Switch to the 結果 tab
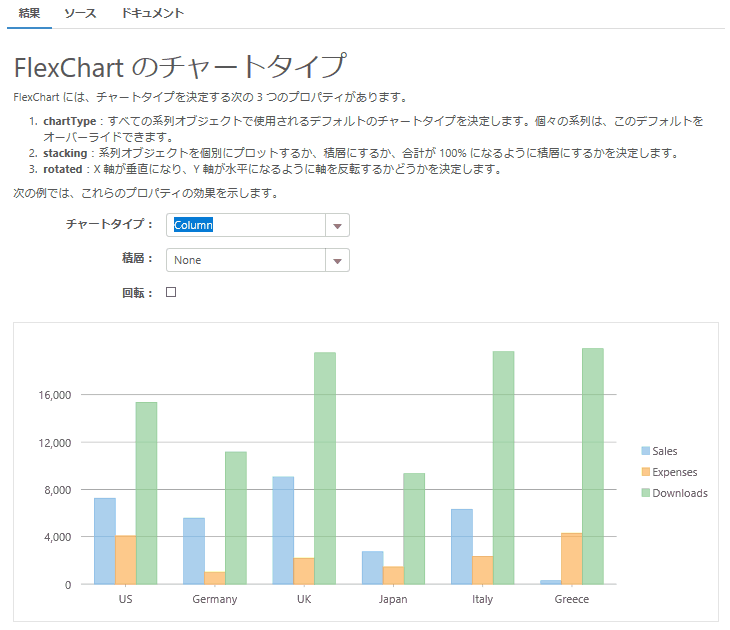This screenshot has height=630, width=730. (29, 13)
